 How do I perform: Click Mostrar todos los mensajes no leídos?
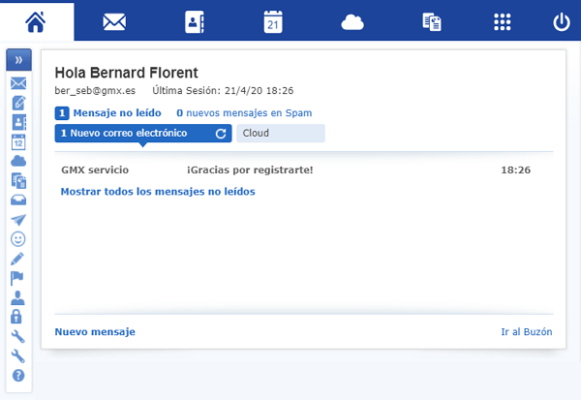[x=158, y=191]
